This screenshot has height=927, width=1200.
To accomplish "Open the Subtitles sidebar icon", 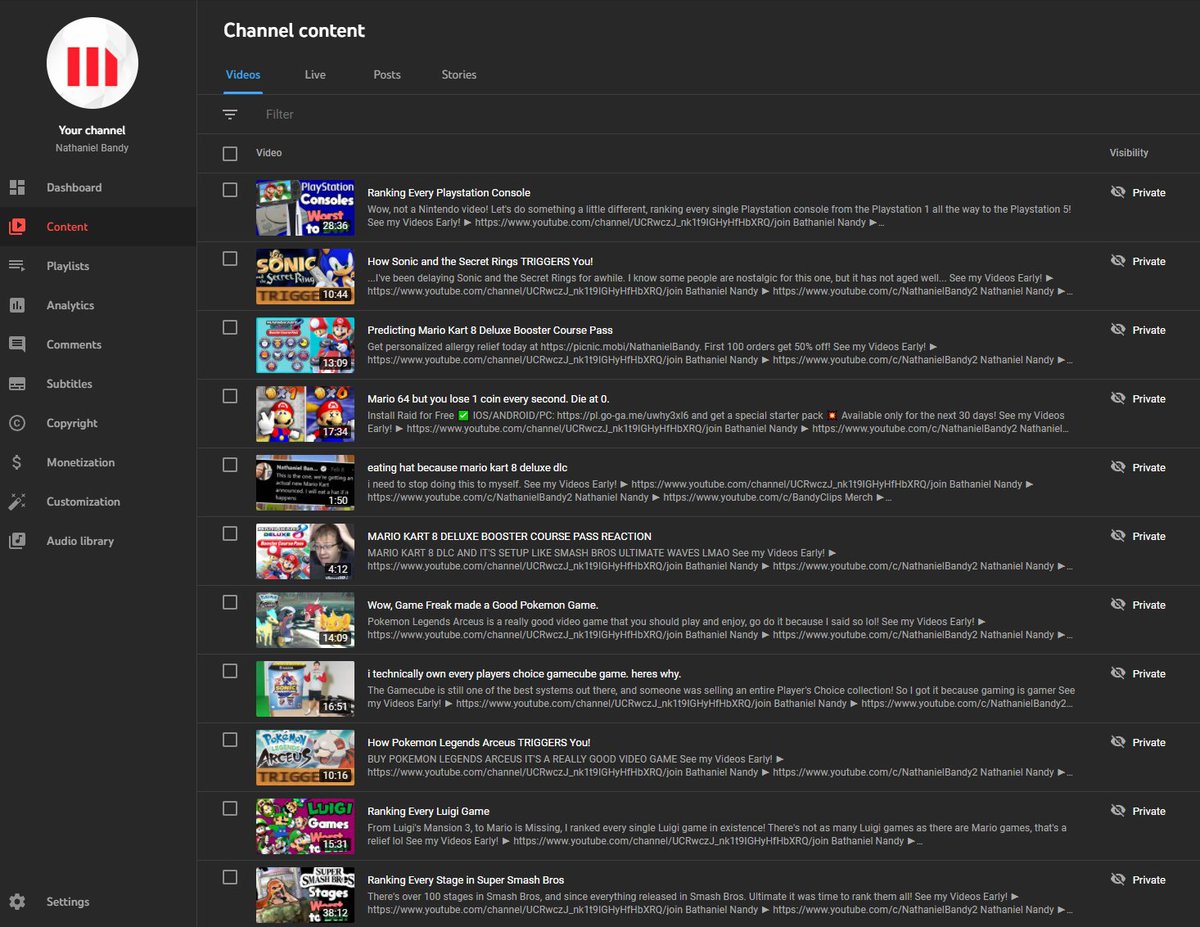I will coord(17,384).
